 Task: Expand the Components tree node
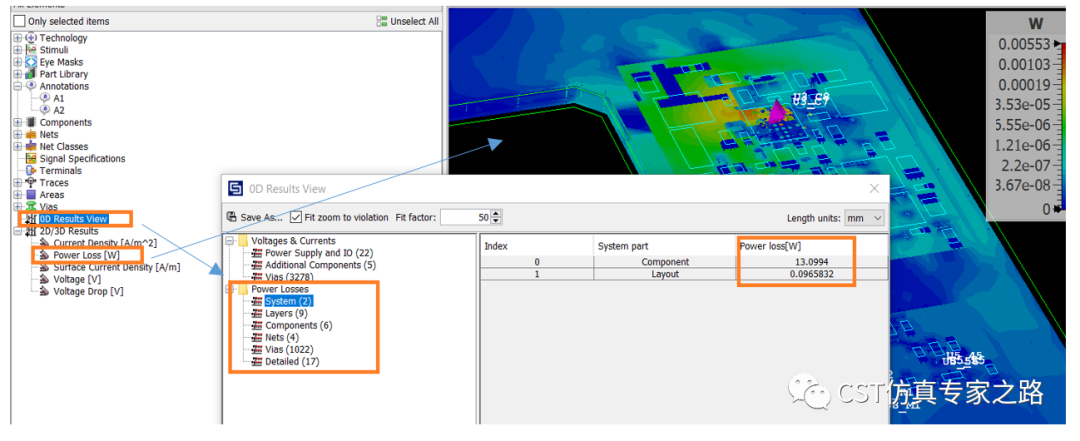point(17,123)
